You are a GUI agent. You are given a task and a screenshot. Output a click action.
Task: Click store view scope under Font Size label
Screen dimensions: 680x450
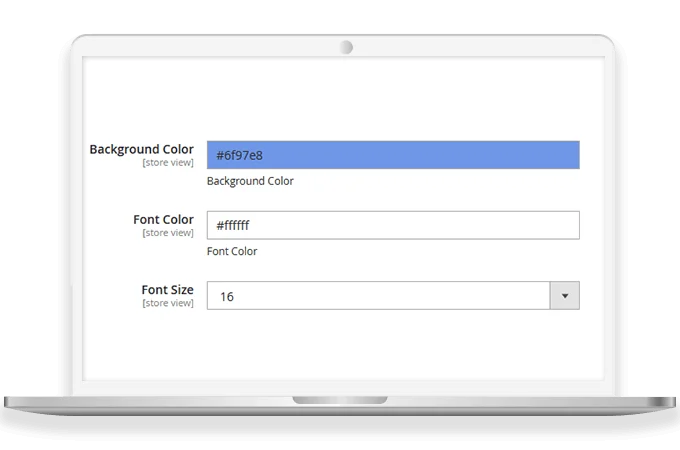click(x=168, y=302)
